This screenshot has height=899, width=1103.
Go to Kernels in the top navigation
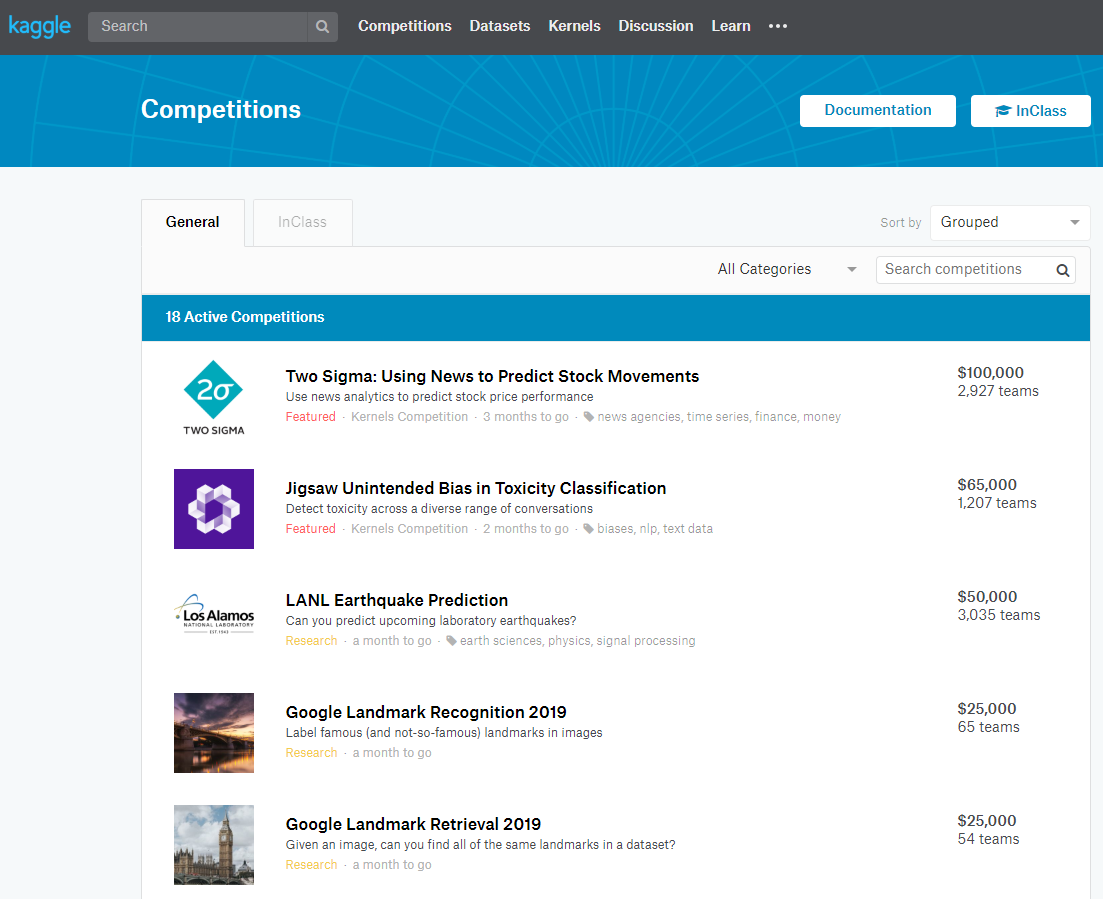pos(574,26)
